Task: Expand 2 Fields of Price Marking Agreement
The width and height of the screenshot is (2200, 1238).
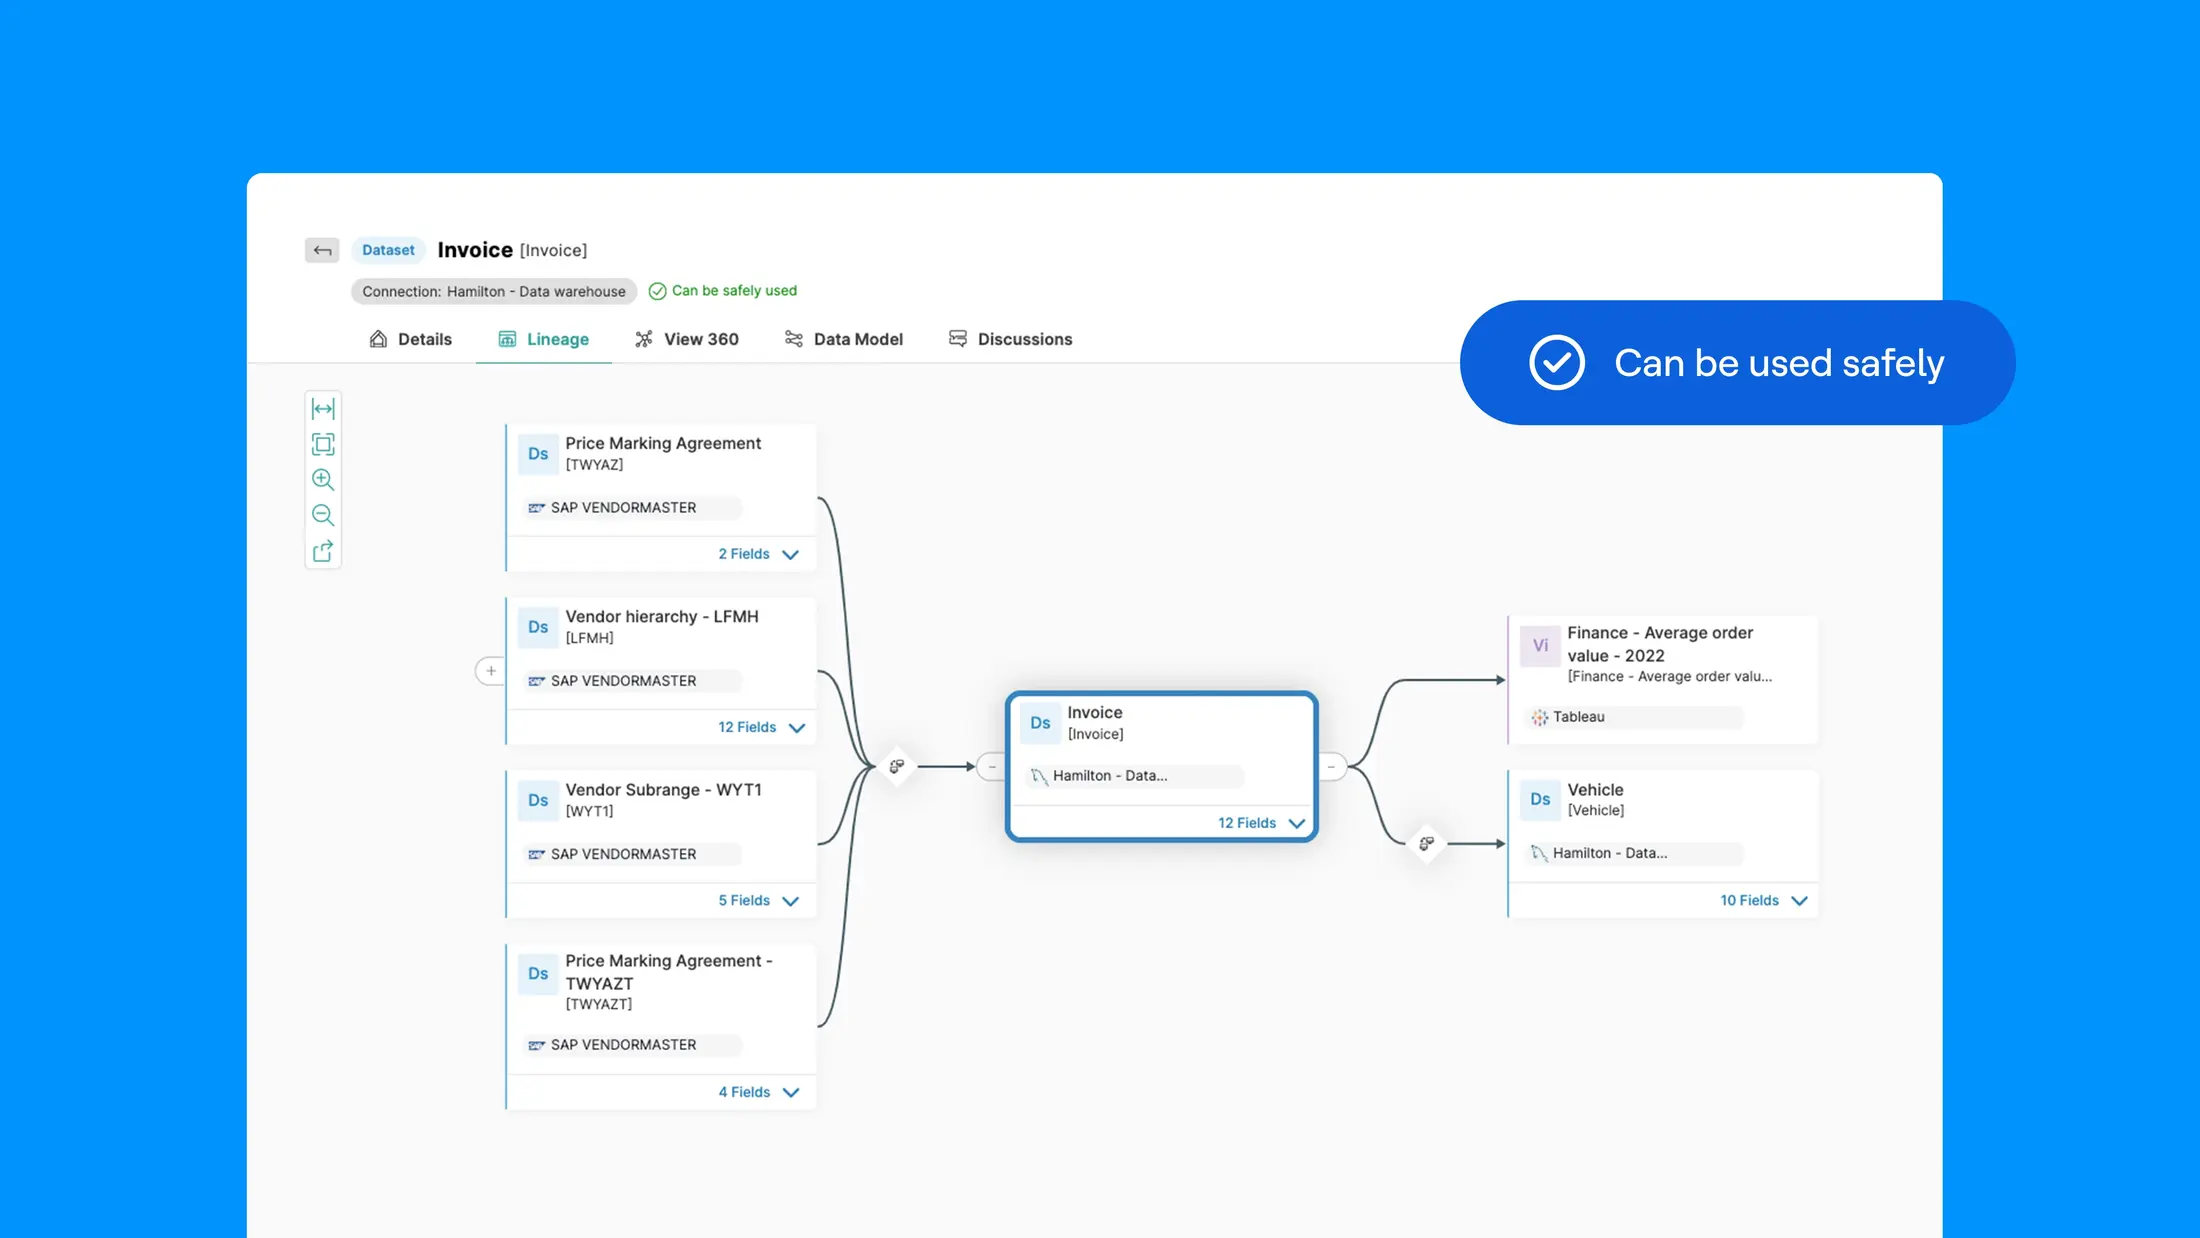Action: [x=758, y=554]
